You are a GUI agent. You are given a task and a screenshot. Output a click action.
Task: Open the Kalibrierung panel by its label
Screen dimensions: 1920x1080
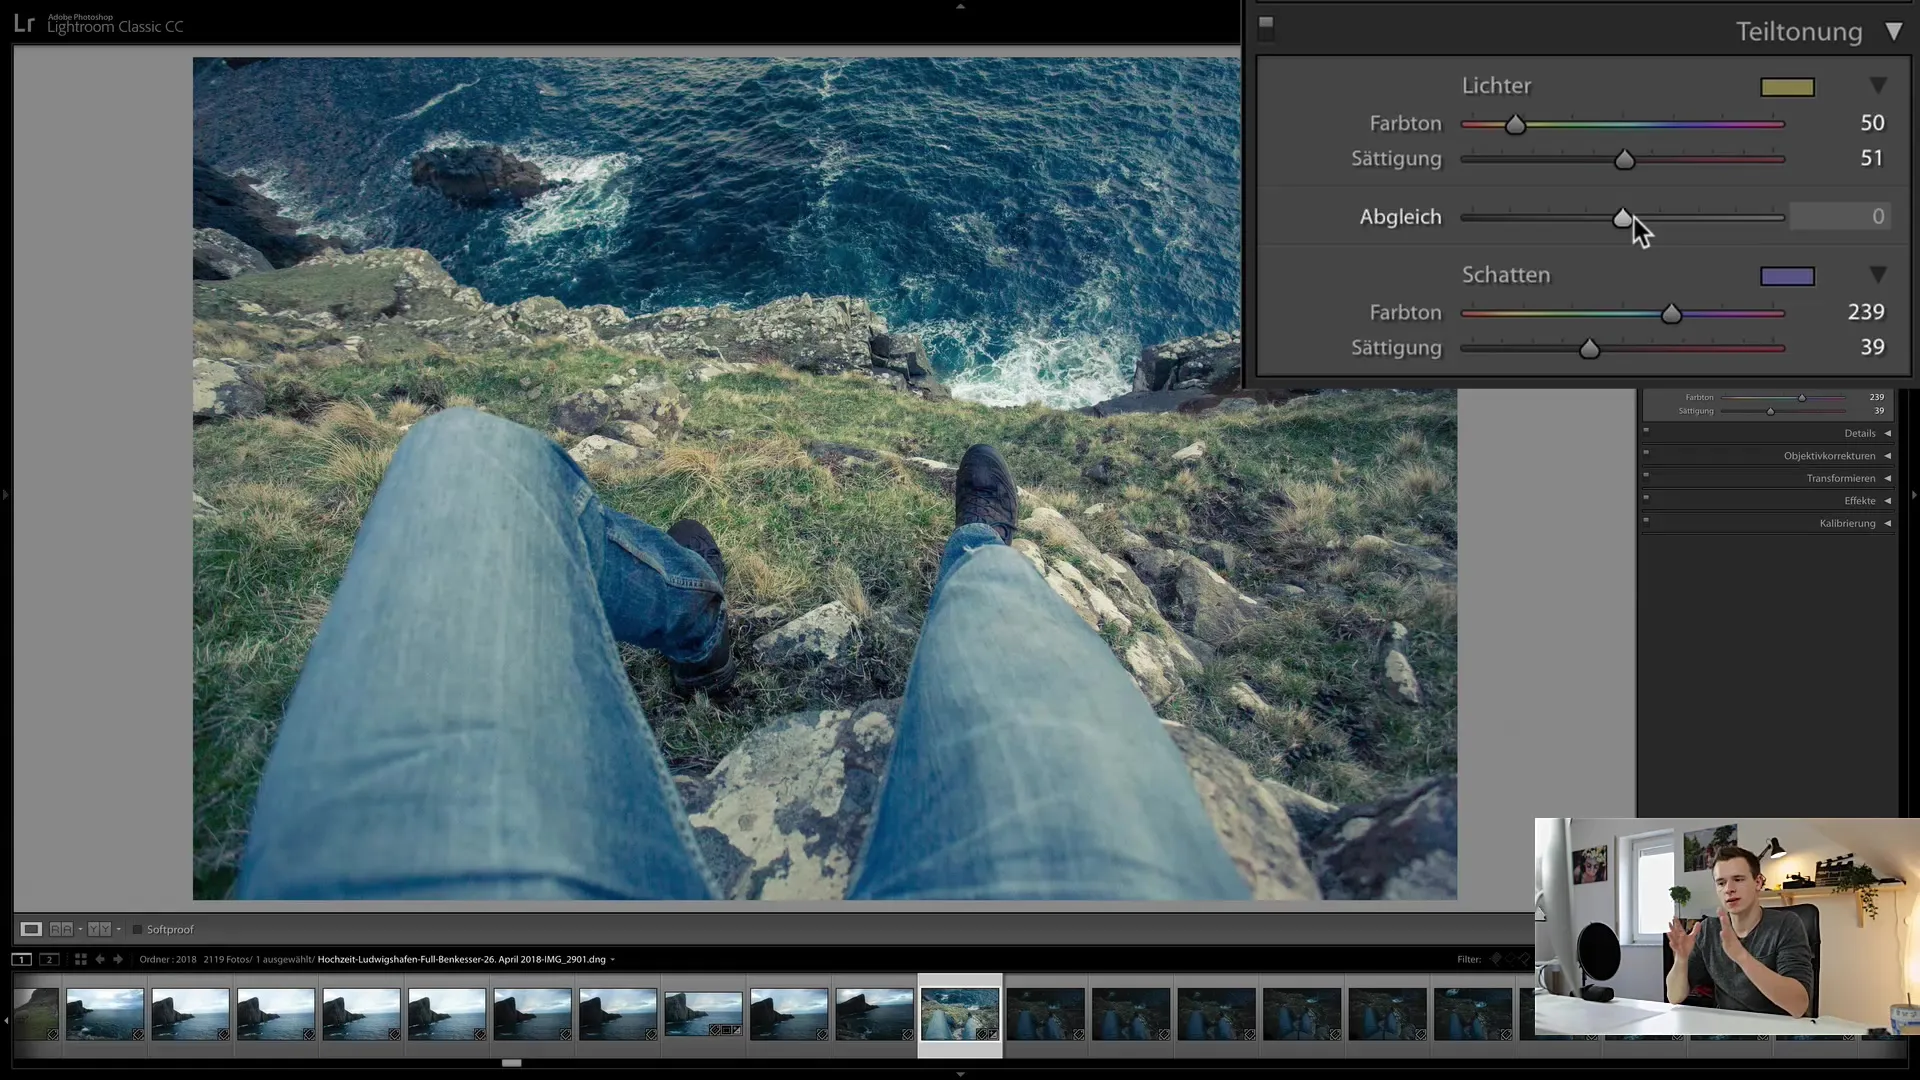tap(1847, 523)
